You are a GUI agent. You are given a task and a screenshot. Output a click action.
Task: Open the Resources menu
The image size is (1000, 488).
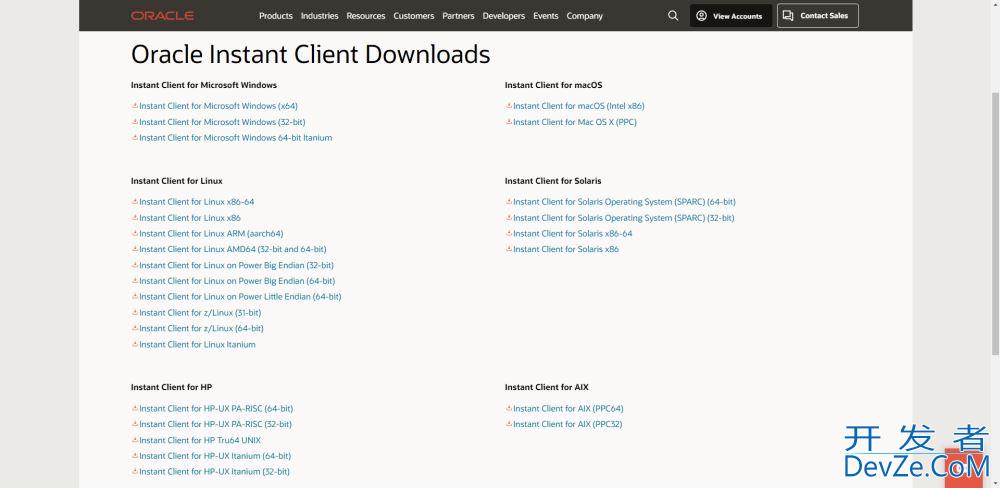365,16
